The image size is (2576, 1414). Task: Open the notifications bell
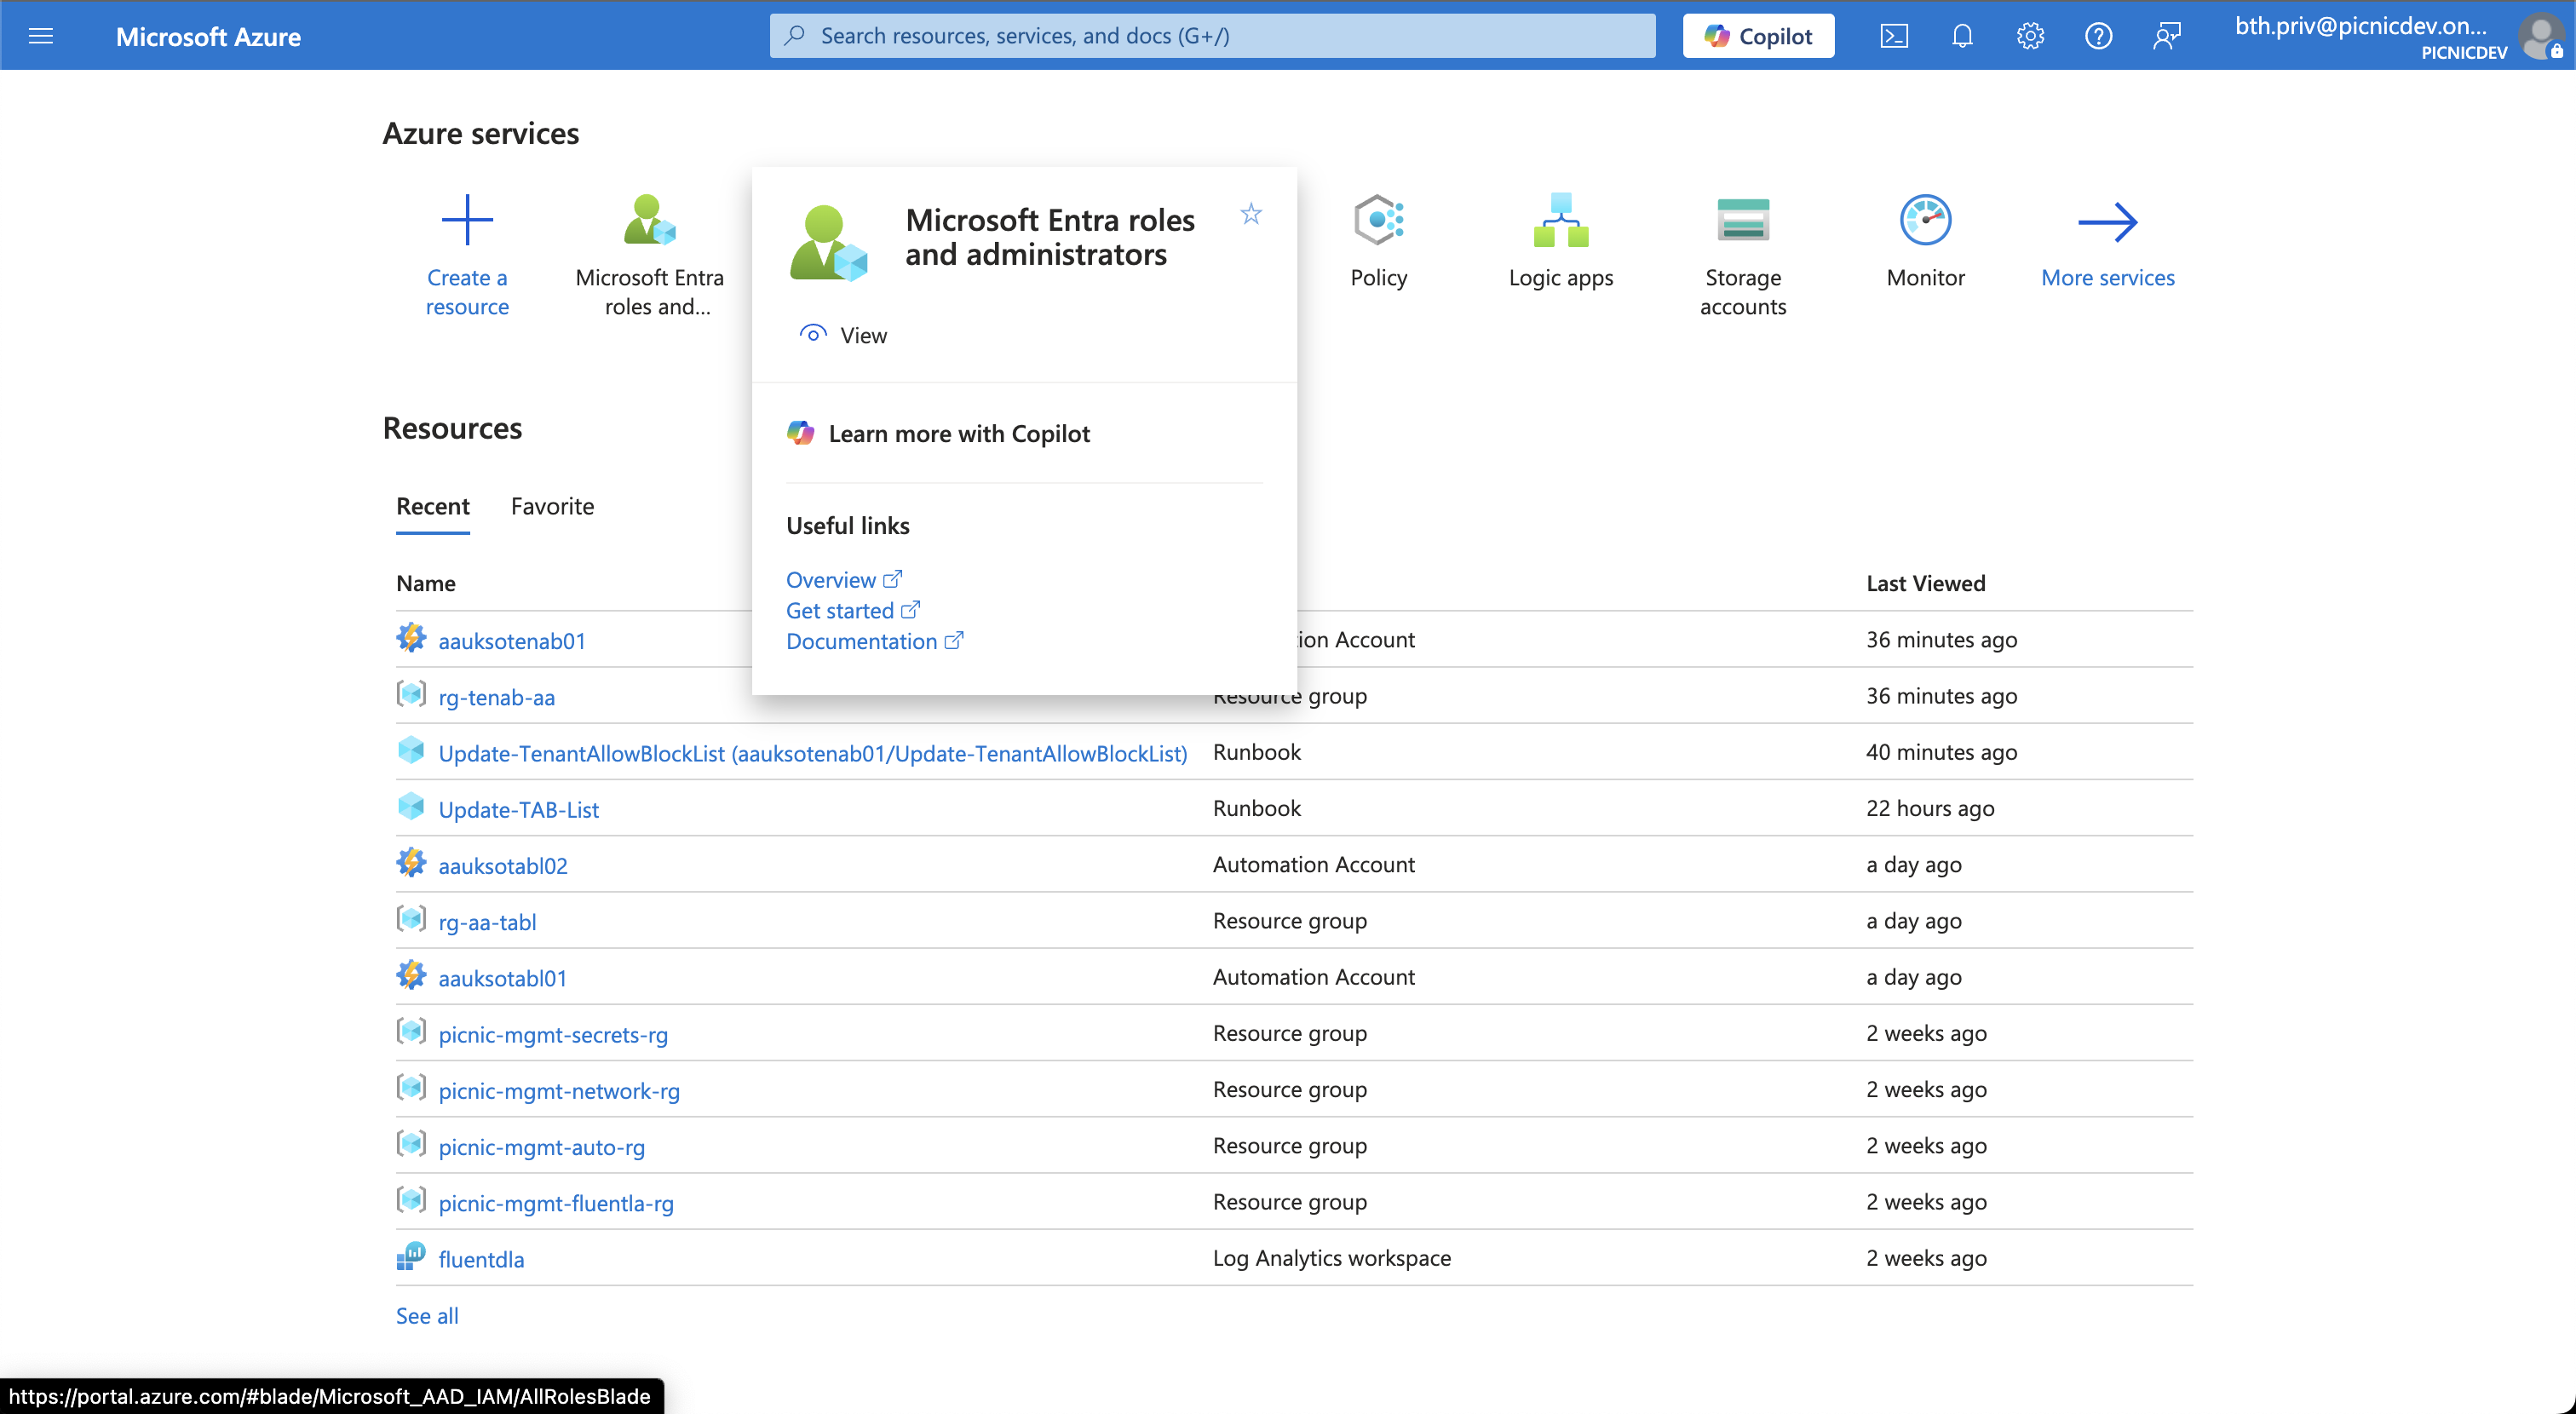pos(1962,36)
